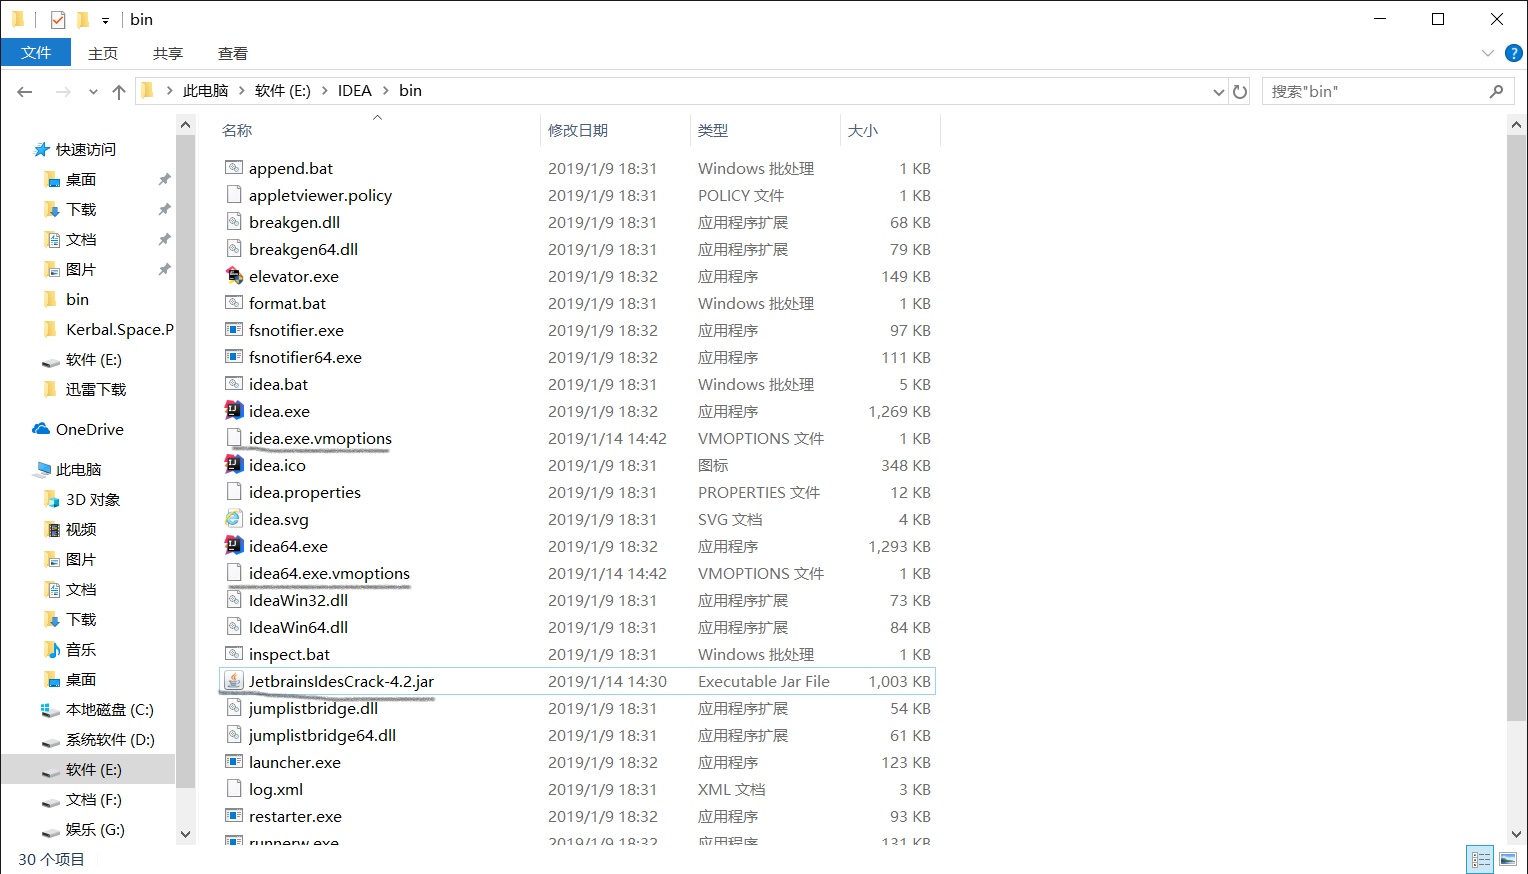The height and width of the screenshot is (874, 1528).
Task: Navigate to IDEA in the breadcrumb
Action: (x=354, y=90)
